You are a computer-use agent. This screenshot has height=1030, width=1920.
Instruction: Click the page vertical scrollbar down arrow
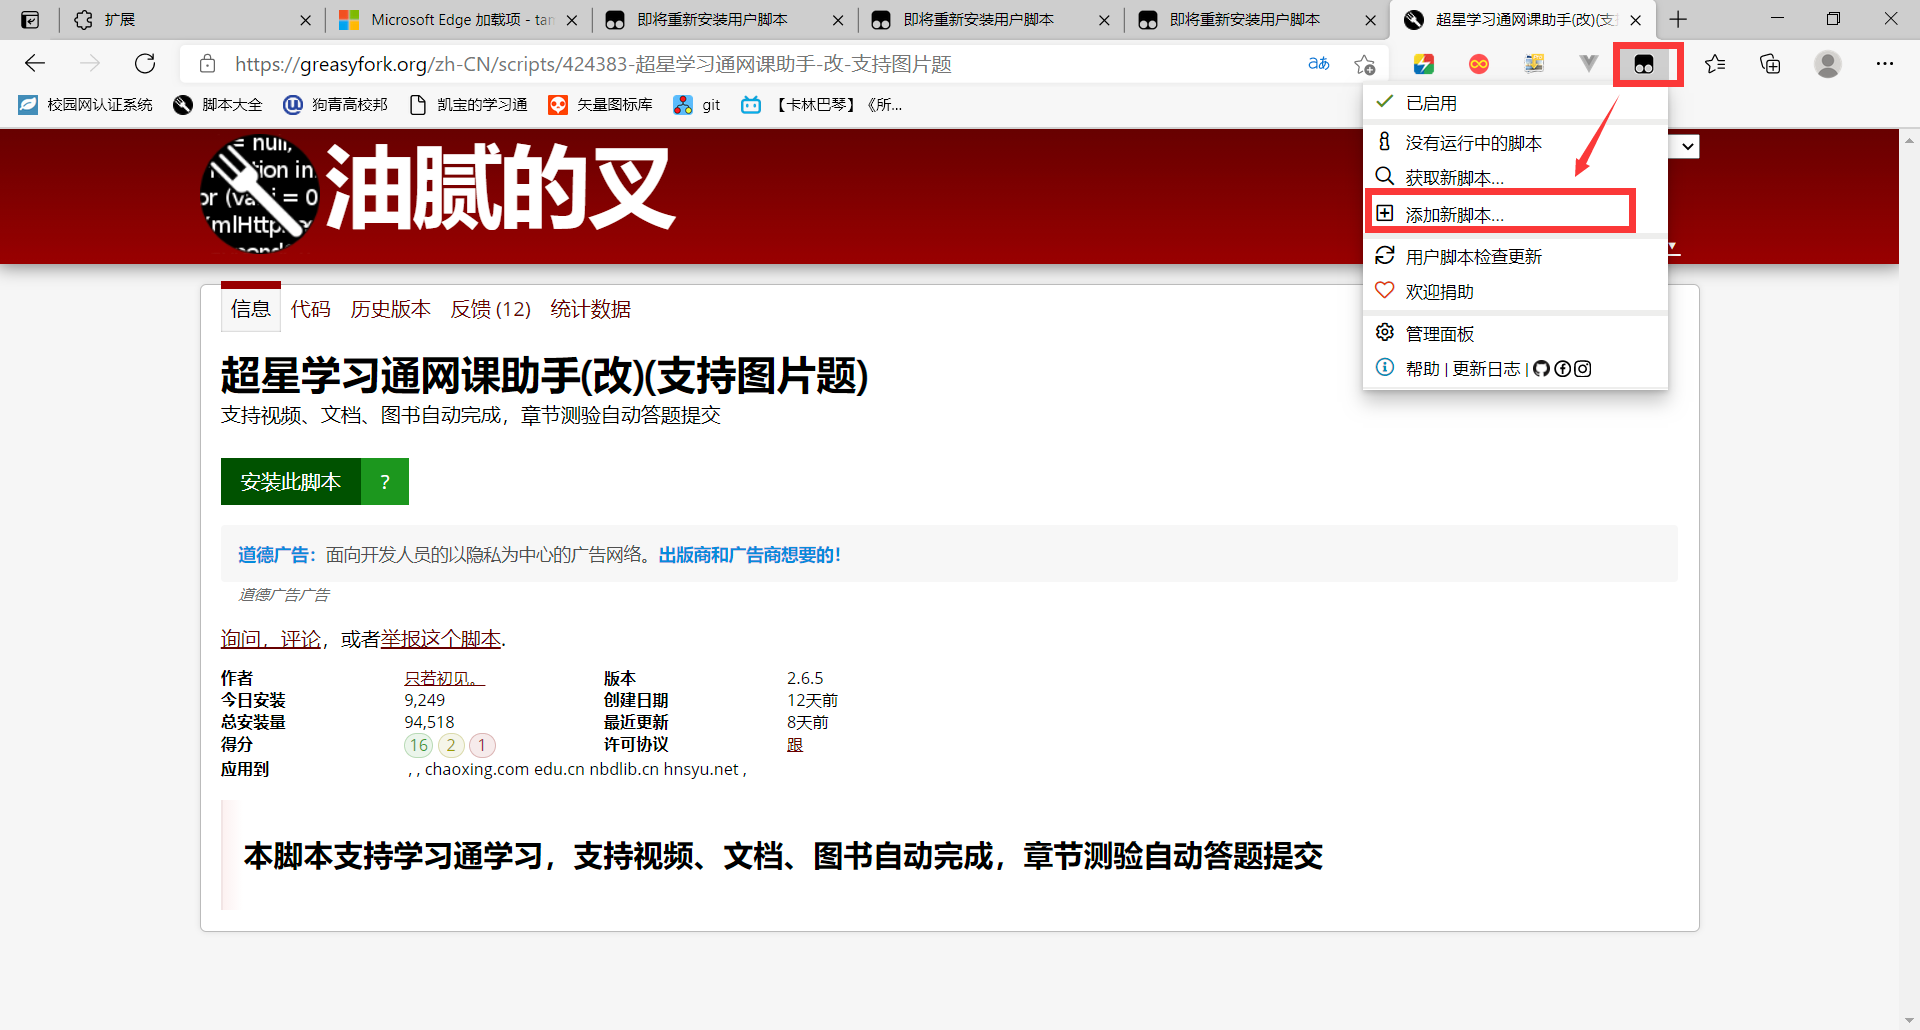1909,1020
